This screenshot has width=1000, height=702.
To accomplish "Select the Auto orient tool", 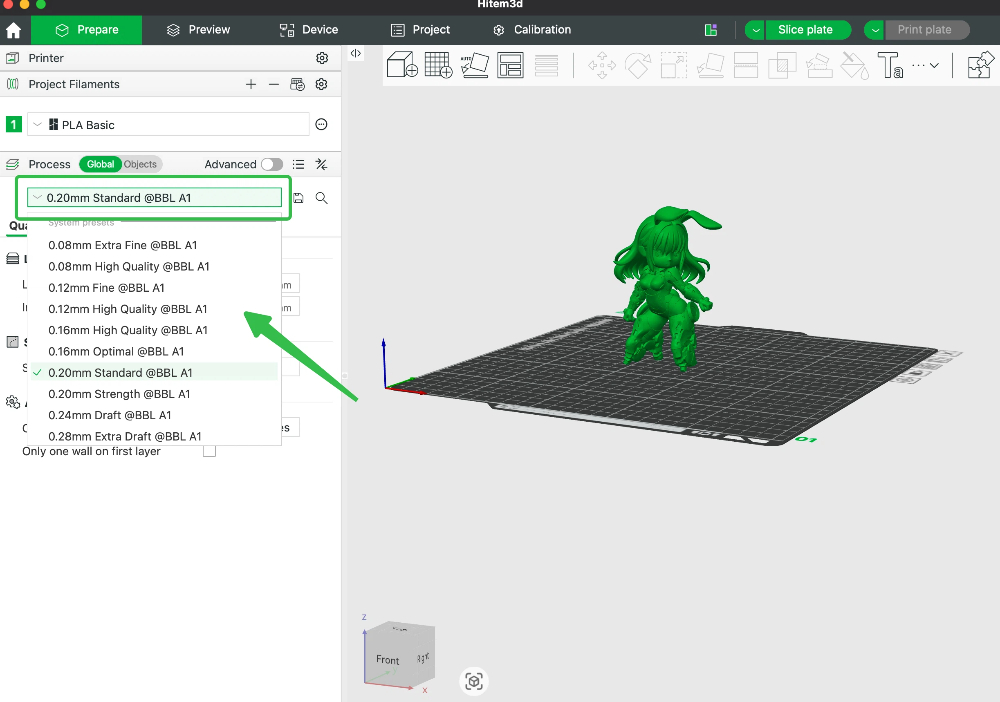I will click(x=475, y=64).
